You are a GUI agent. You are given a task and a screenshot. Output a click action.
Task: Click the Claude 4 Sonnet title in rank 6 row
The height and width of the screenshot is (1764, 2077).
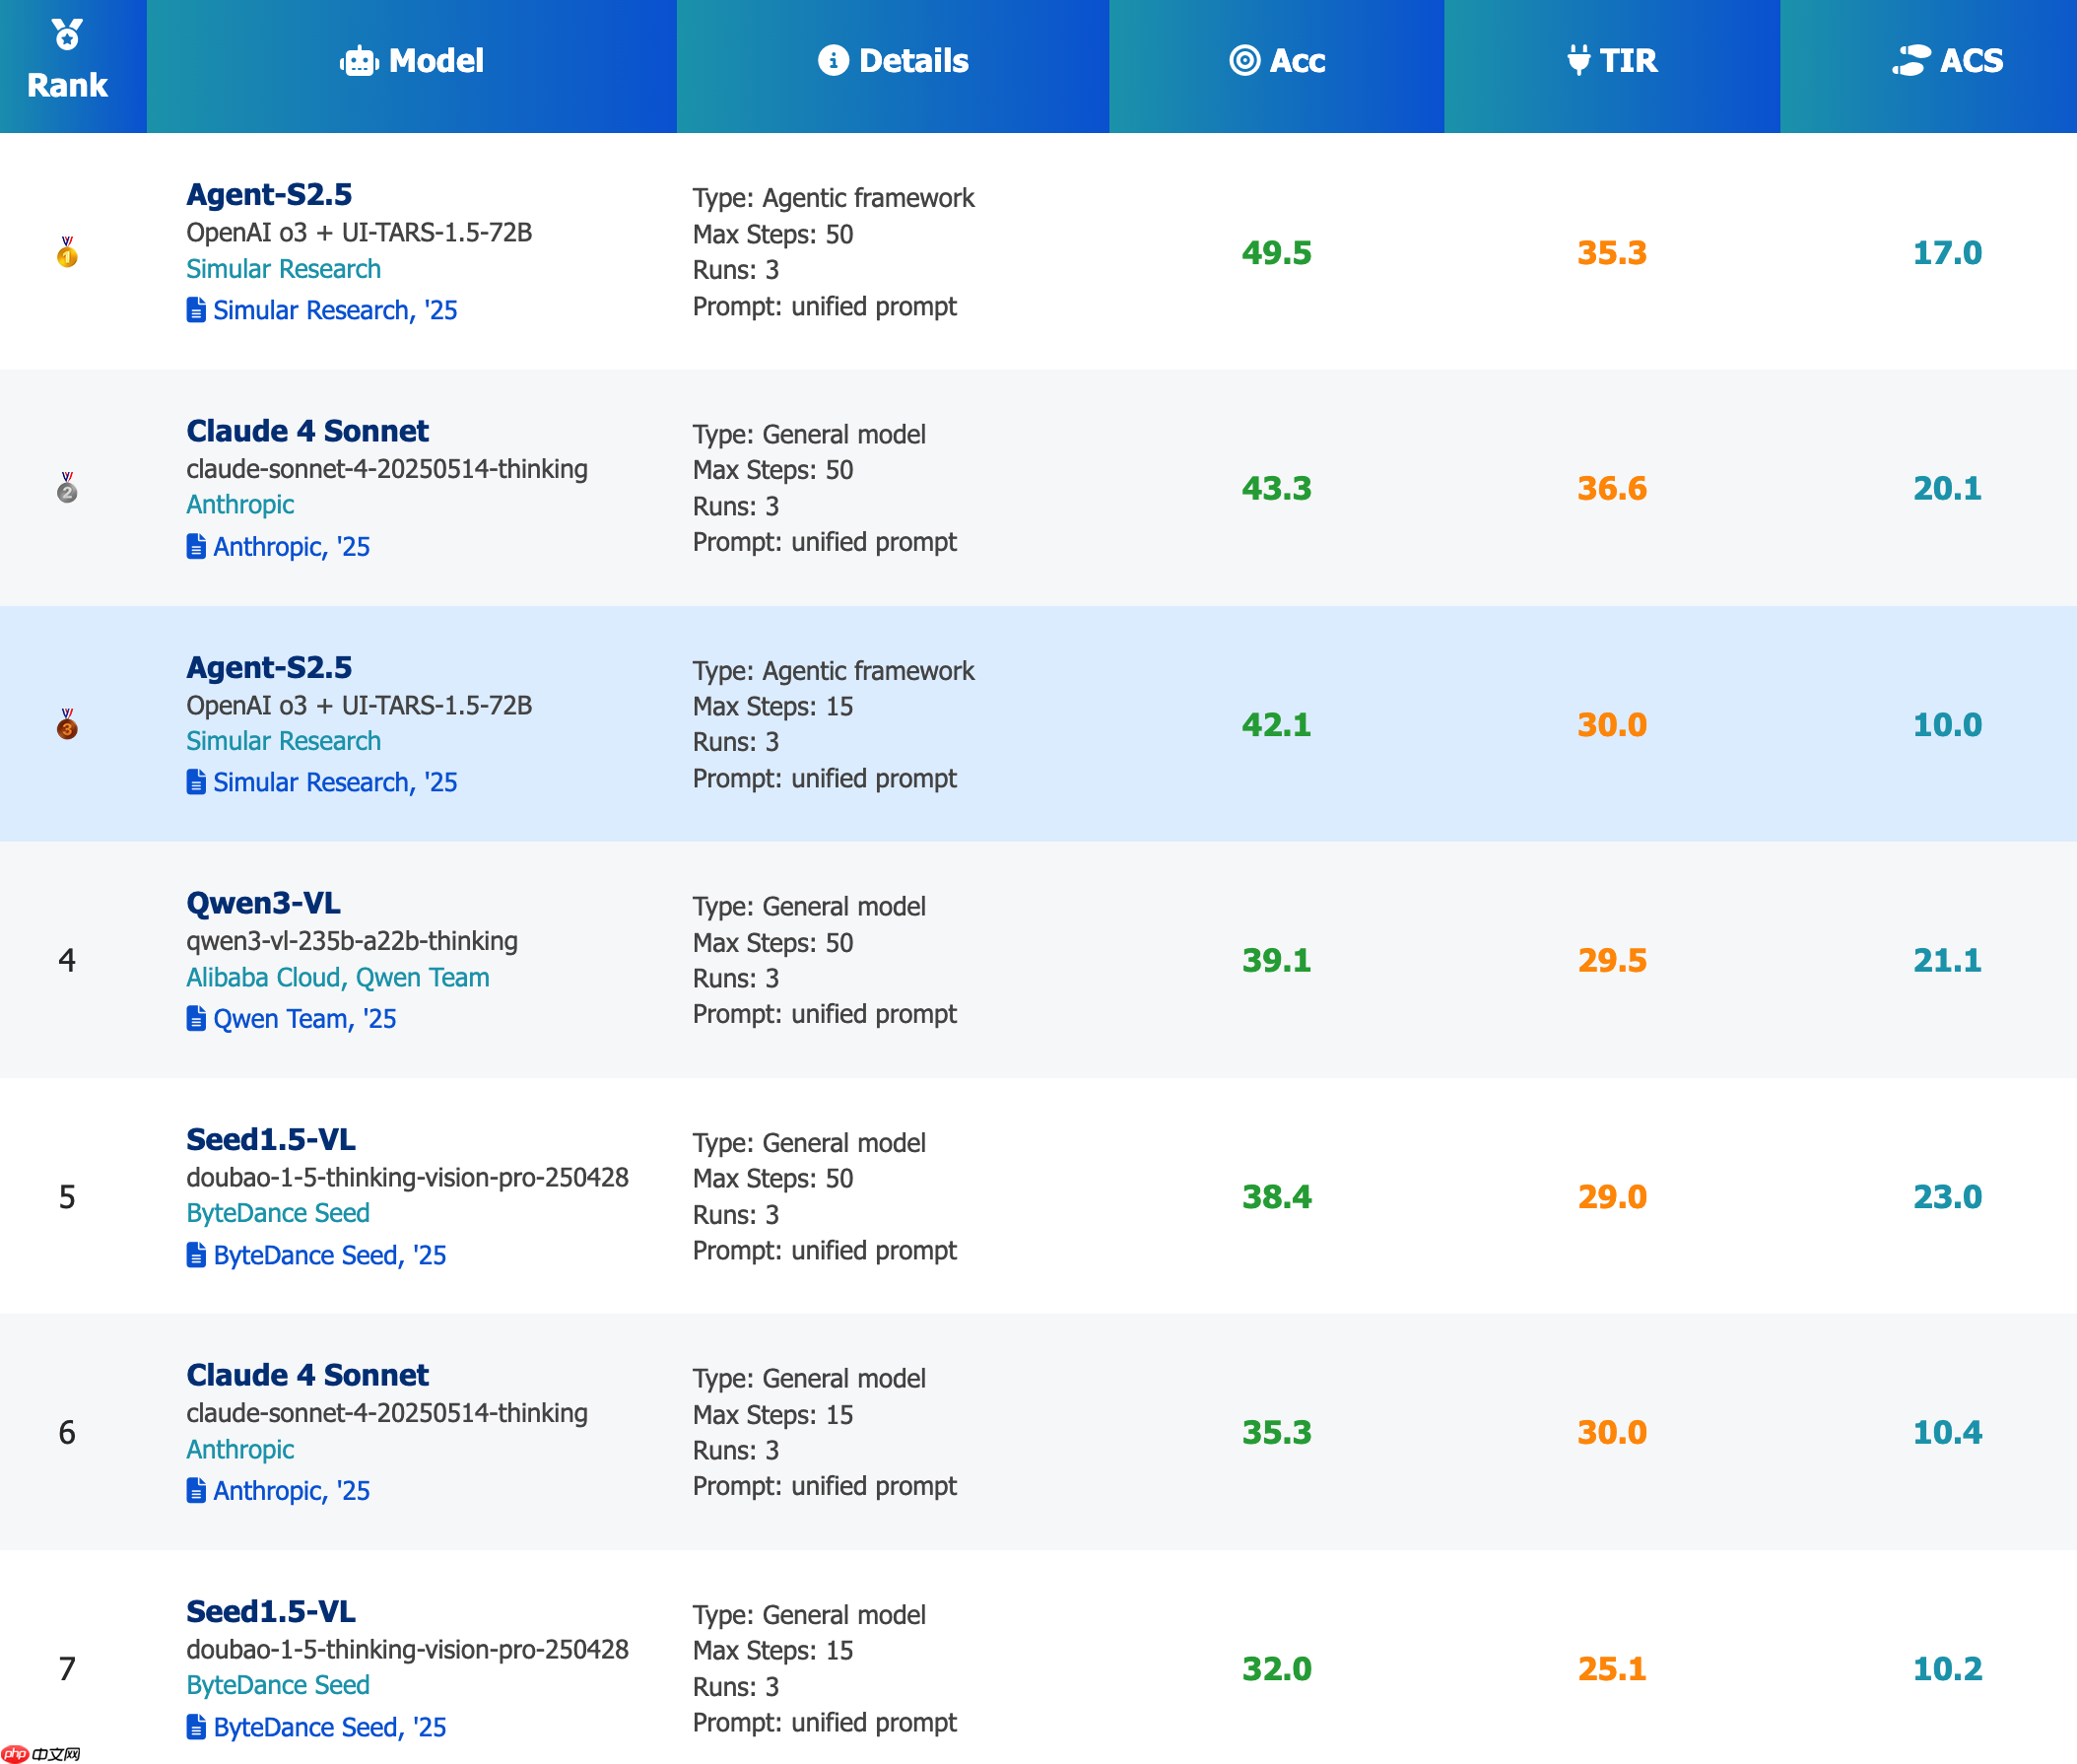click(307, 1375)
